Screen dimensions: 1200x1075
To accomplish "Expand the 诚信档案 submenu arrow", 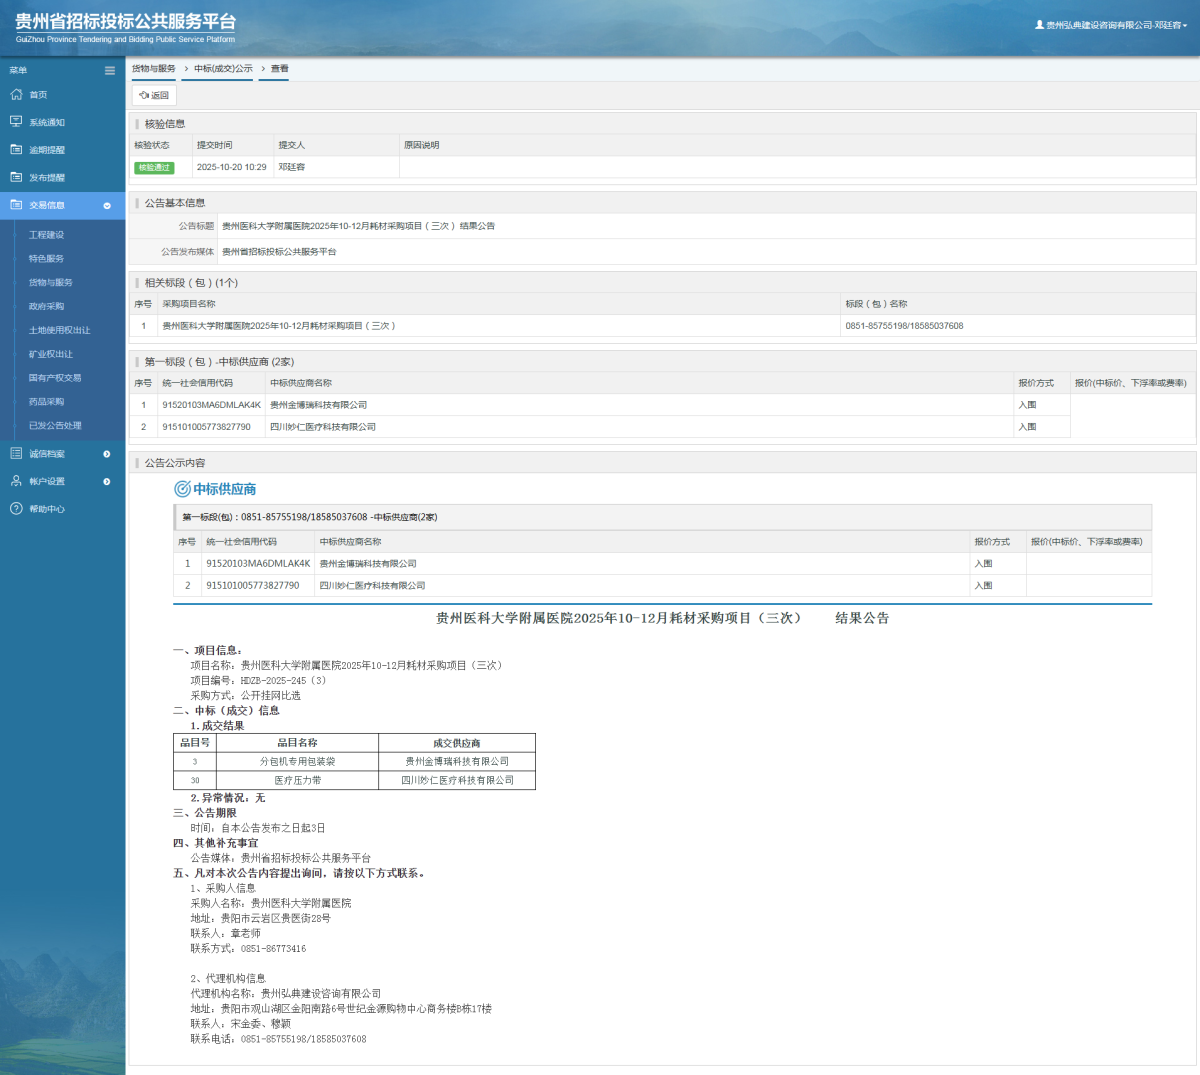I will pos(107,454).
